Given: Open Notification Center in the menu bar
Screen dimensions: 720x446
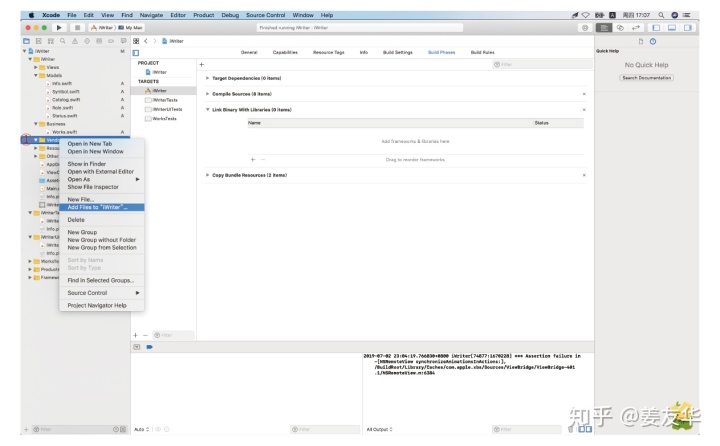Looking at the screenshot, I should pos(687,15).
